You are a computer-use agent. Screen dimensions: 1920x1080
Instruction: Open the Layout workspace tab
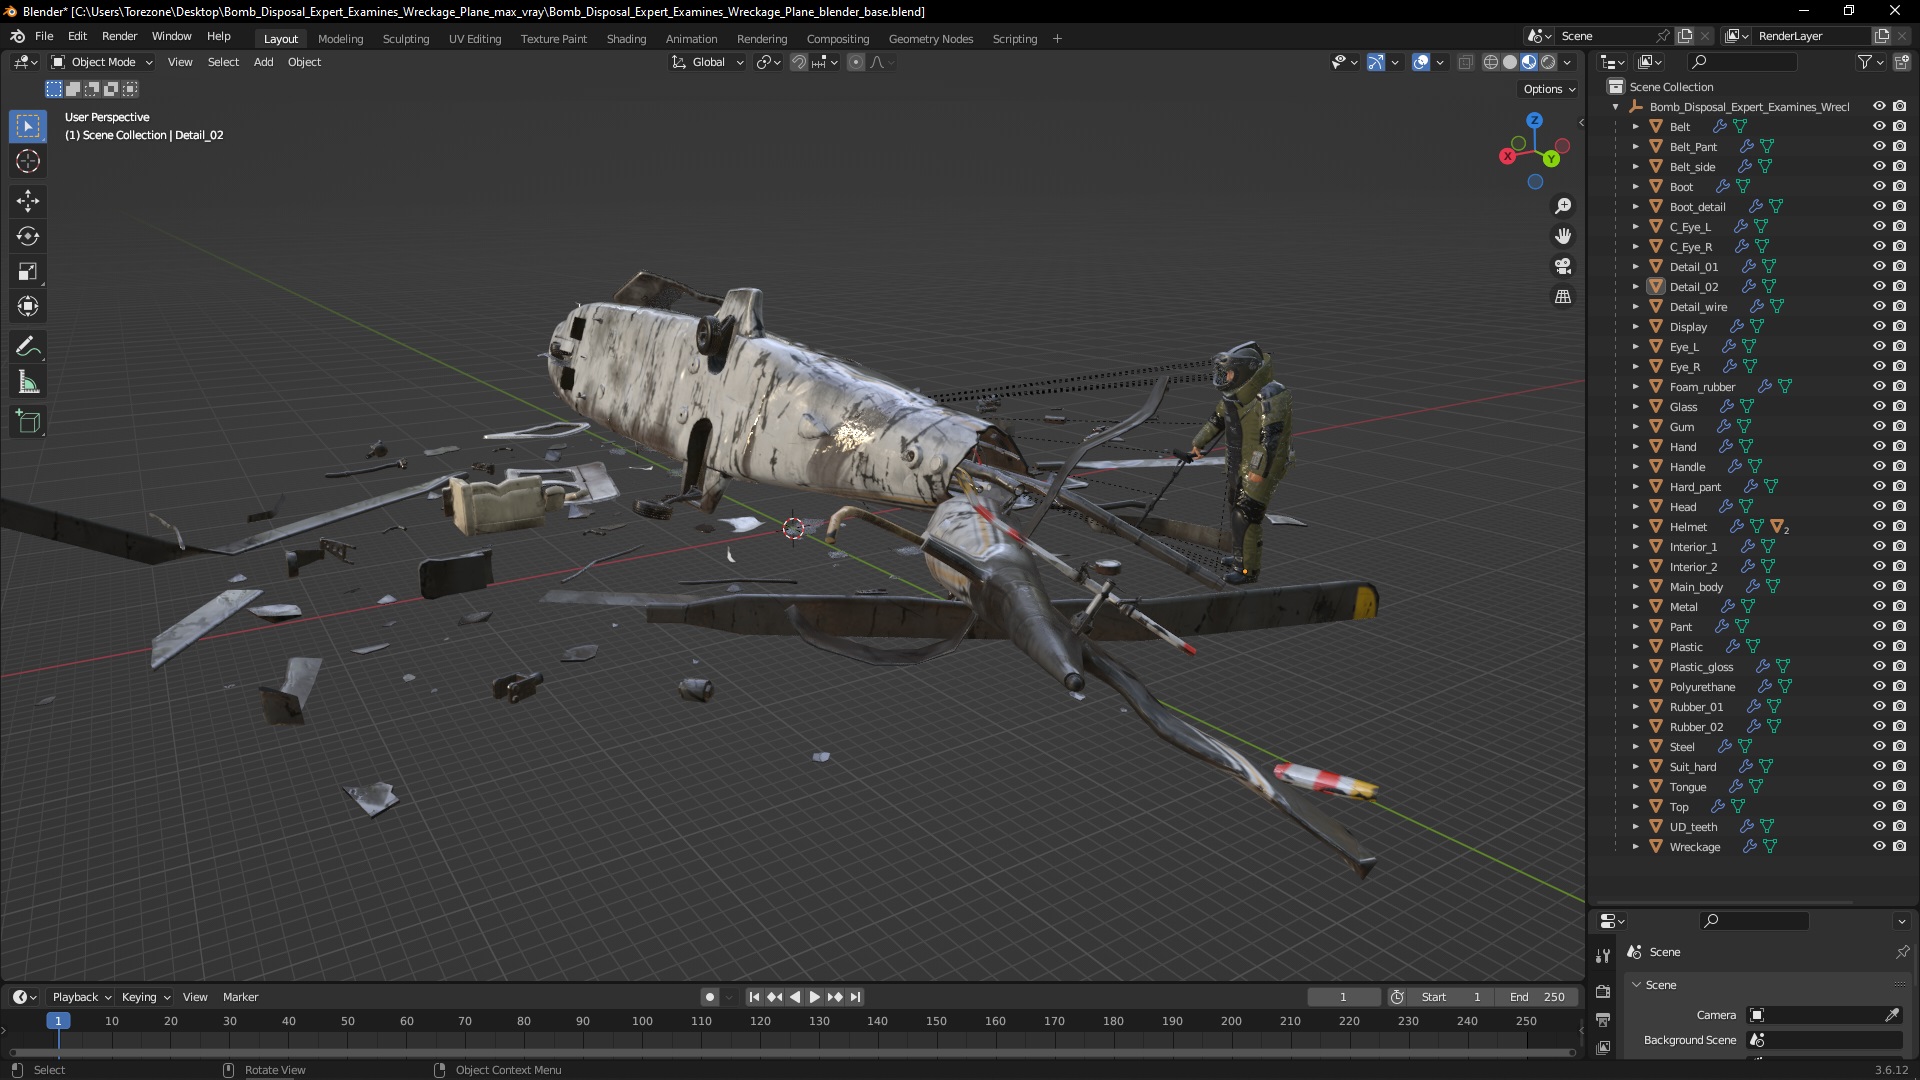click(x=281, y=38)
